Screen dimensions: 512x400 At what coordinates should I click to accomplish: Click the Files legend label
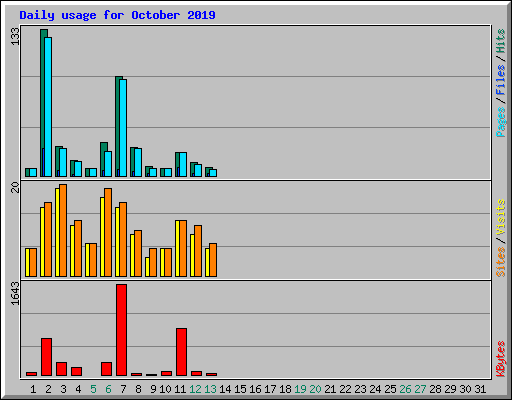pyautogui.click(x=501, y=80)
